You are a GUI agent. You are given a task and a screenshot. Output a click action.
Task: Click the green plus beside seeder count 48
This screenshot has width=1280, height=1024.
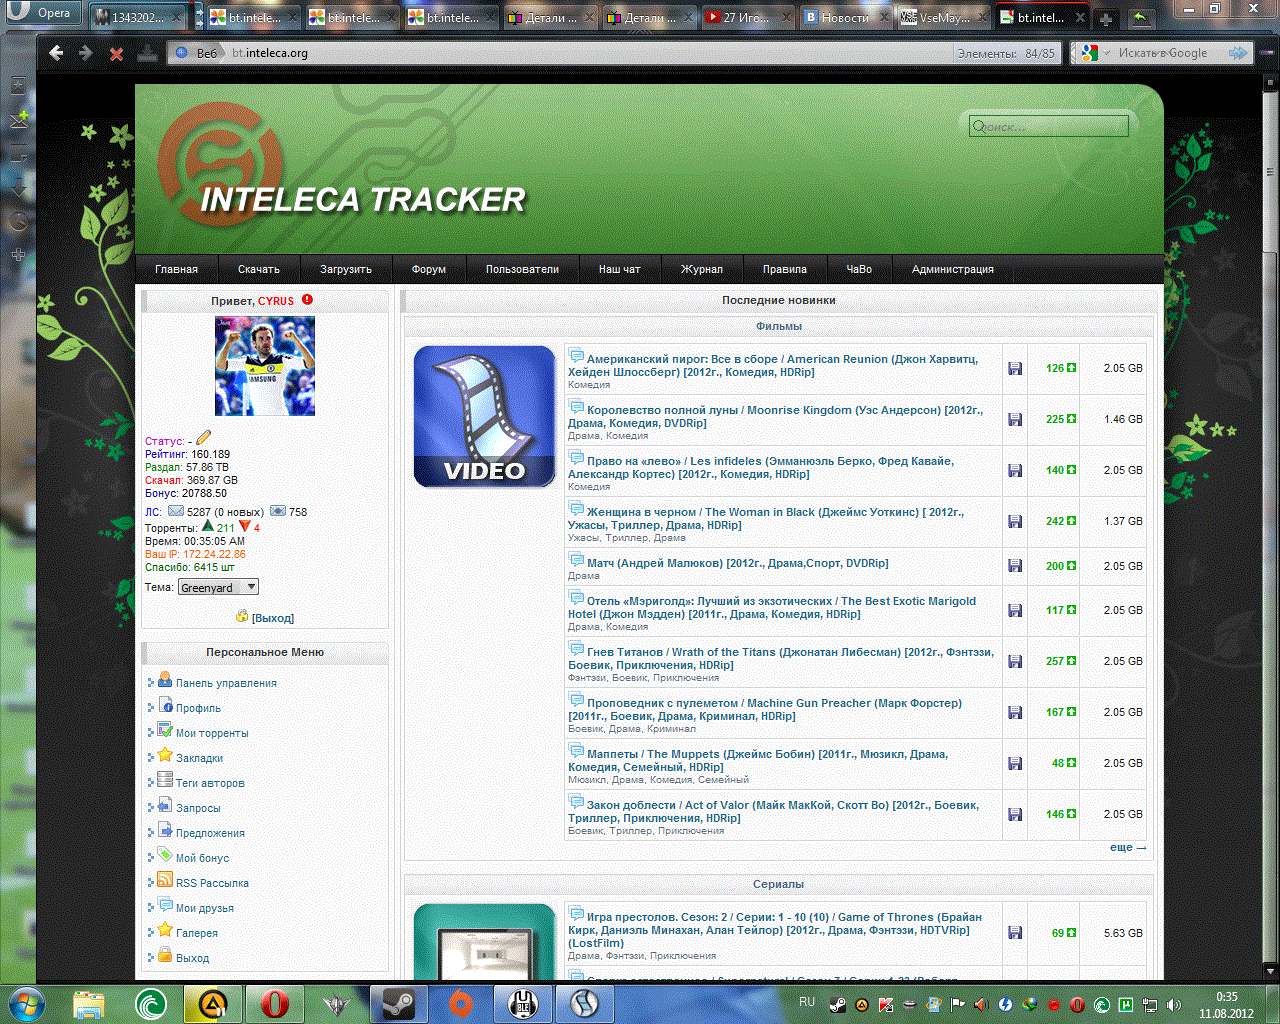point(1072,763)
